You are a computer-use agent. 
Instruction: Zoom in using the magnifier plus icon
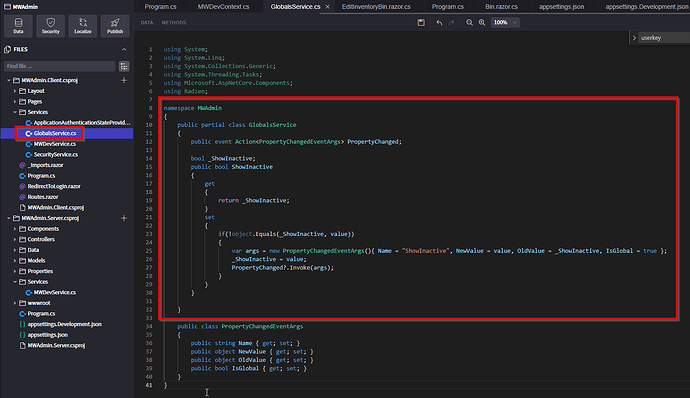(x=482, y=22)
